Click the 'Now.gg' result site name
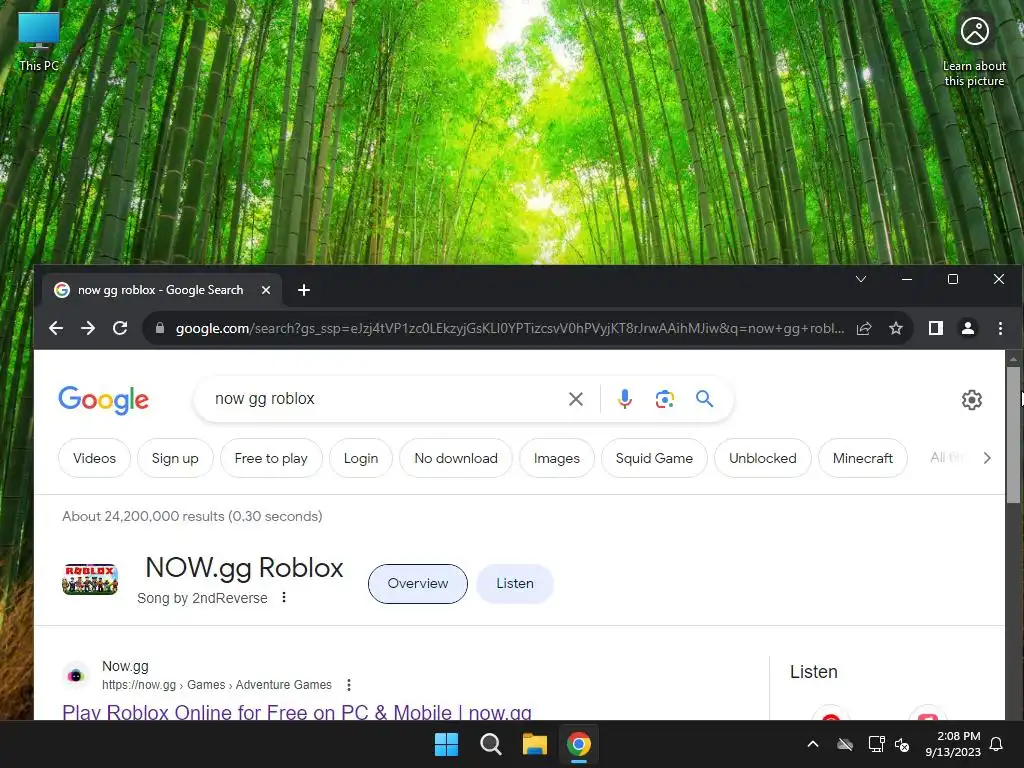The height and width of the screenshot is (768, 1024). 125,666
